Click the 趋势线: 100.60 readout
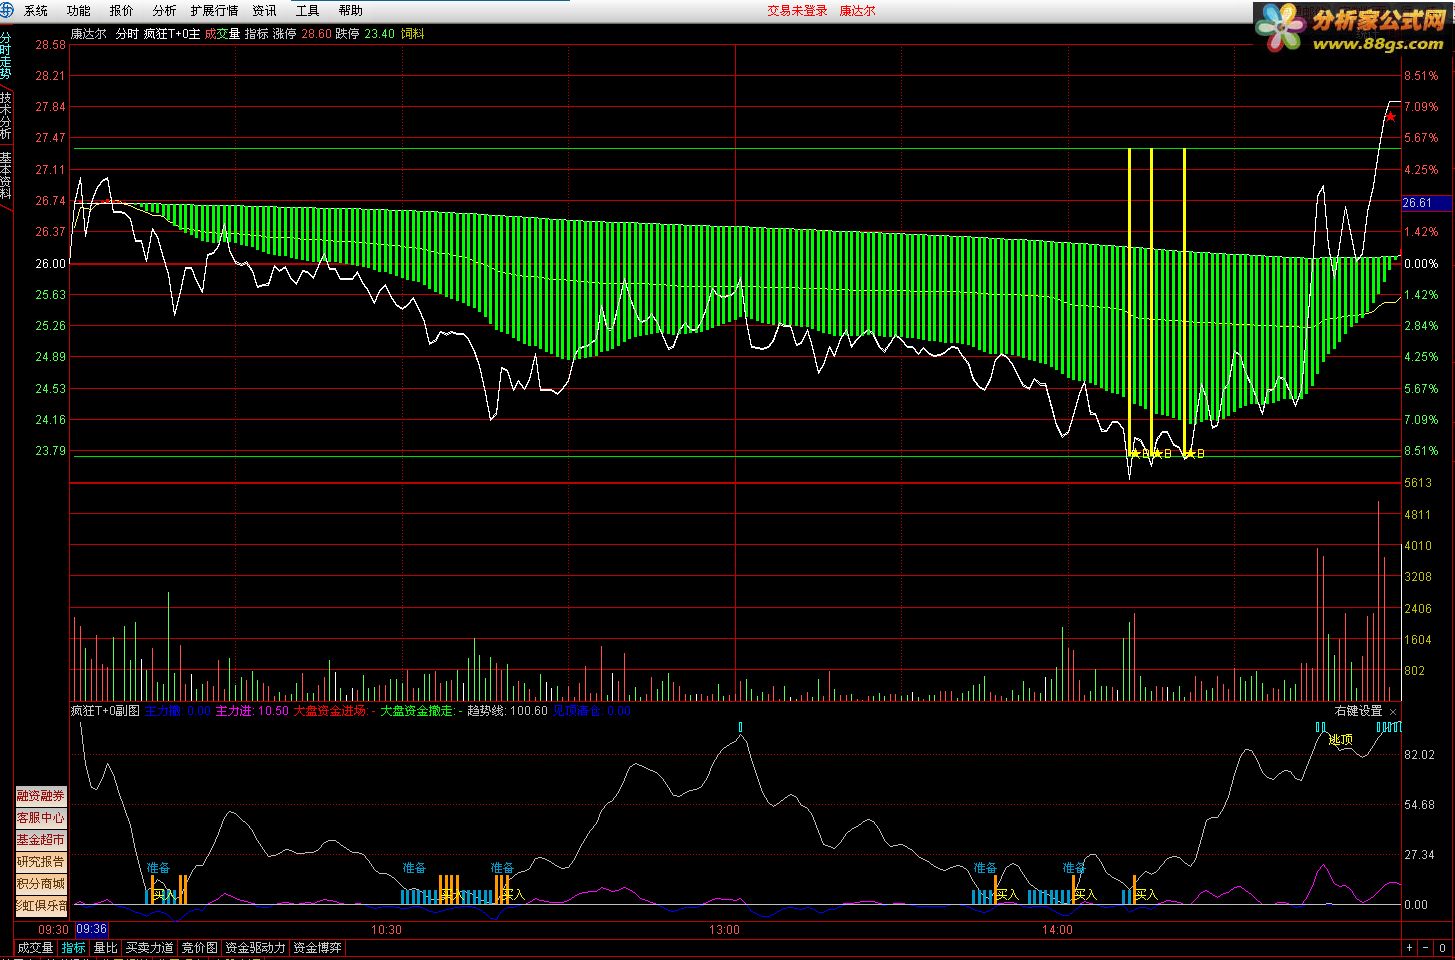Viewport: 1455px width, 960px height. 508,711
